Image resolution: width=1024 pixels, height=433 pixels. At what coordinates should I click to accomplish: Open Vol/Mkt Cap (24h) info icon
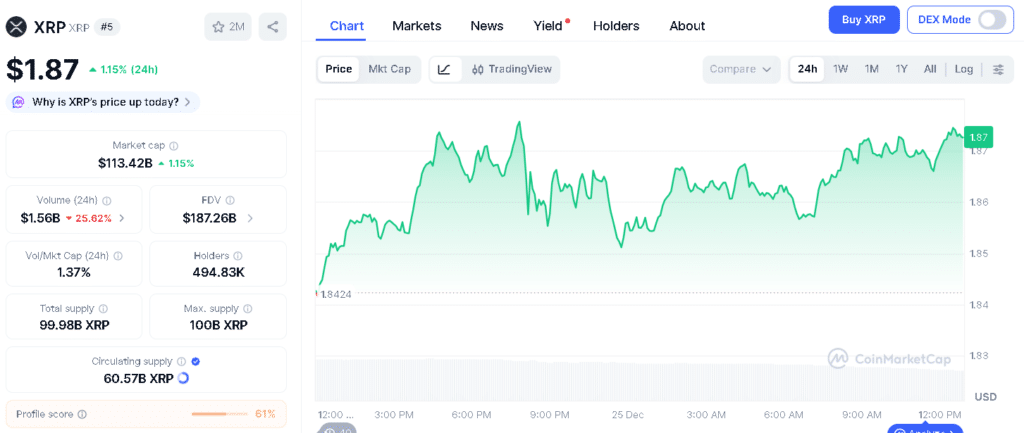[x=118, y=257]
